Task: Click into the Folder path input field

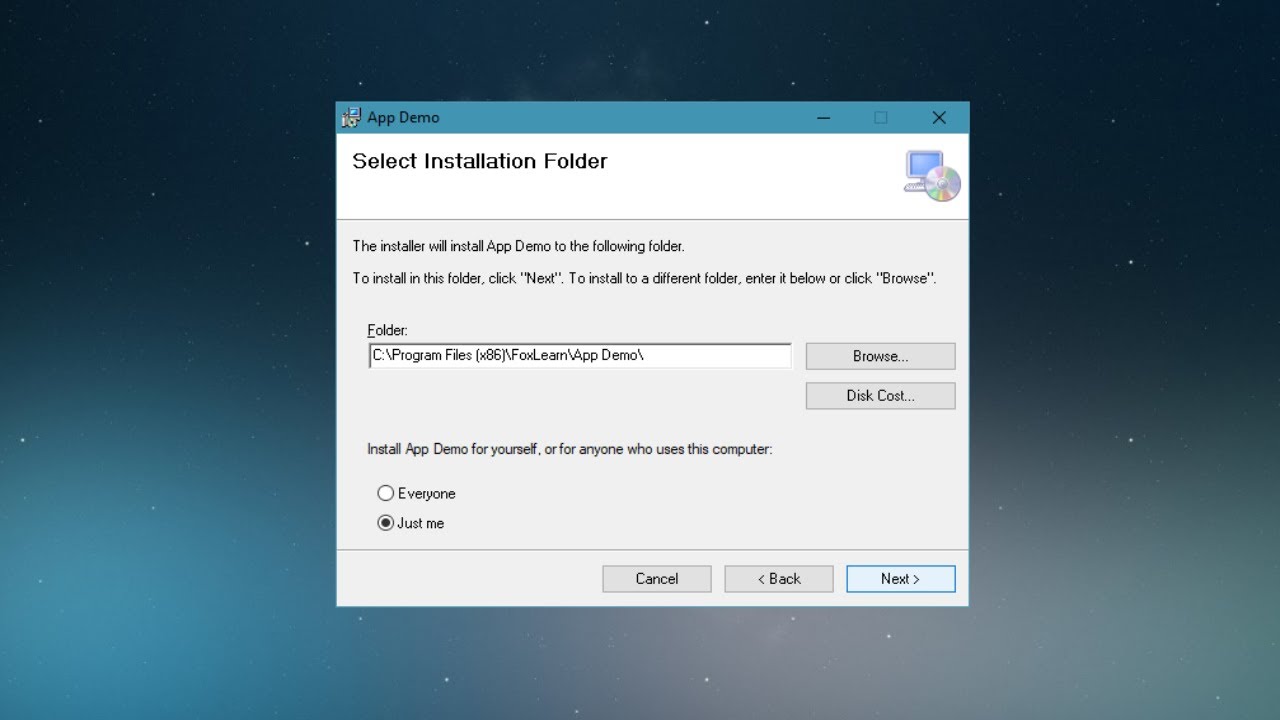Action: coord(580,356)
